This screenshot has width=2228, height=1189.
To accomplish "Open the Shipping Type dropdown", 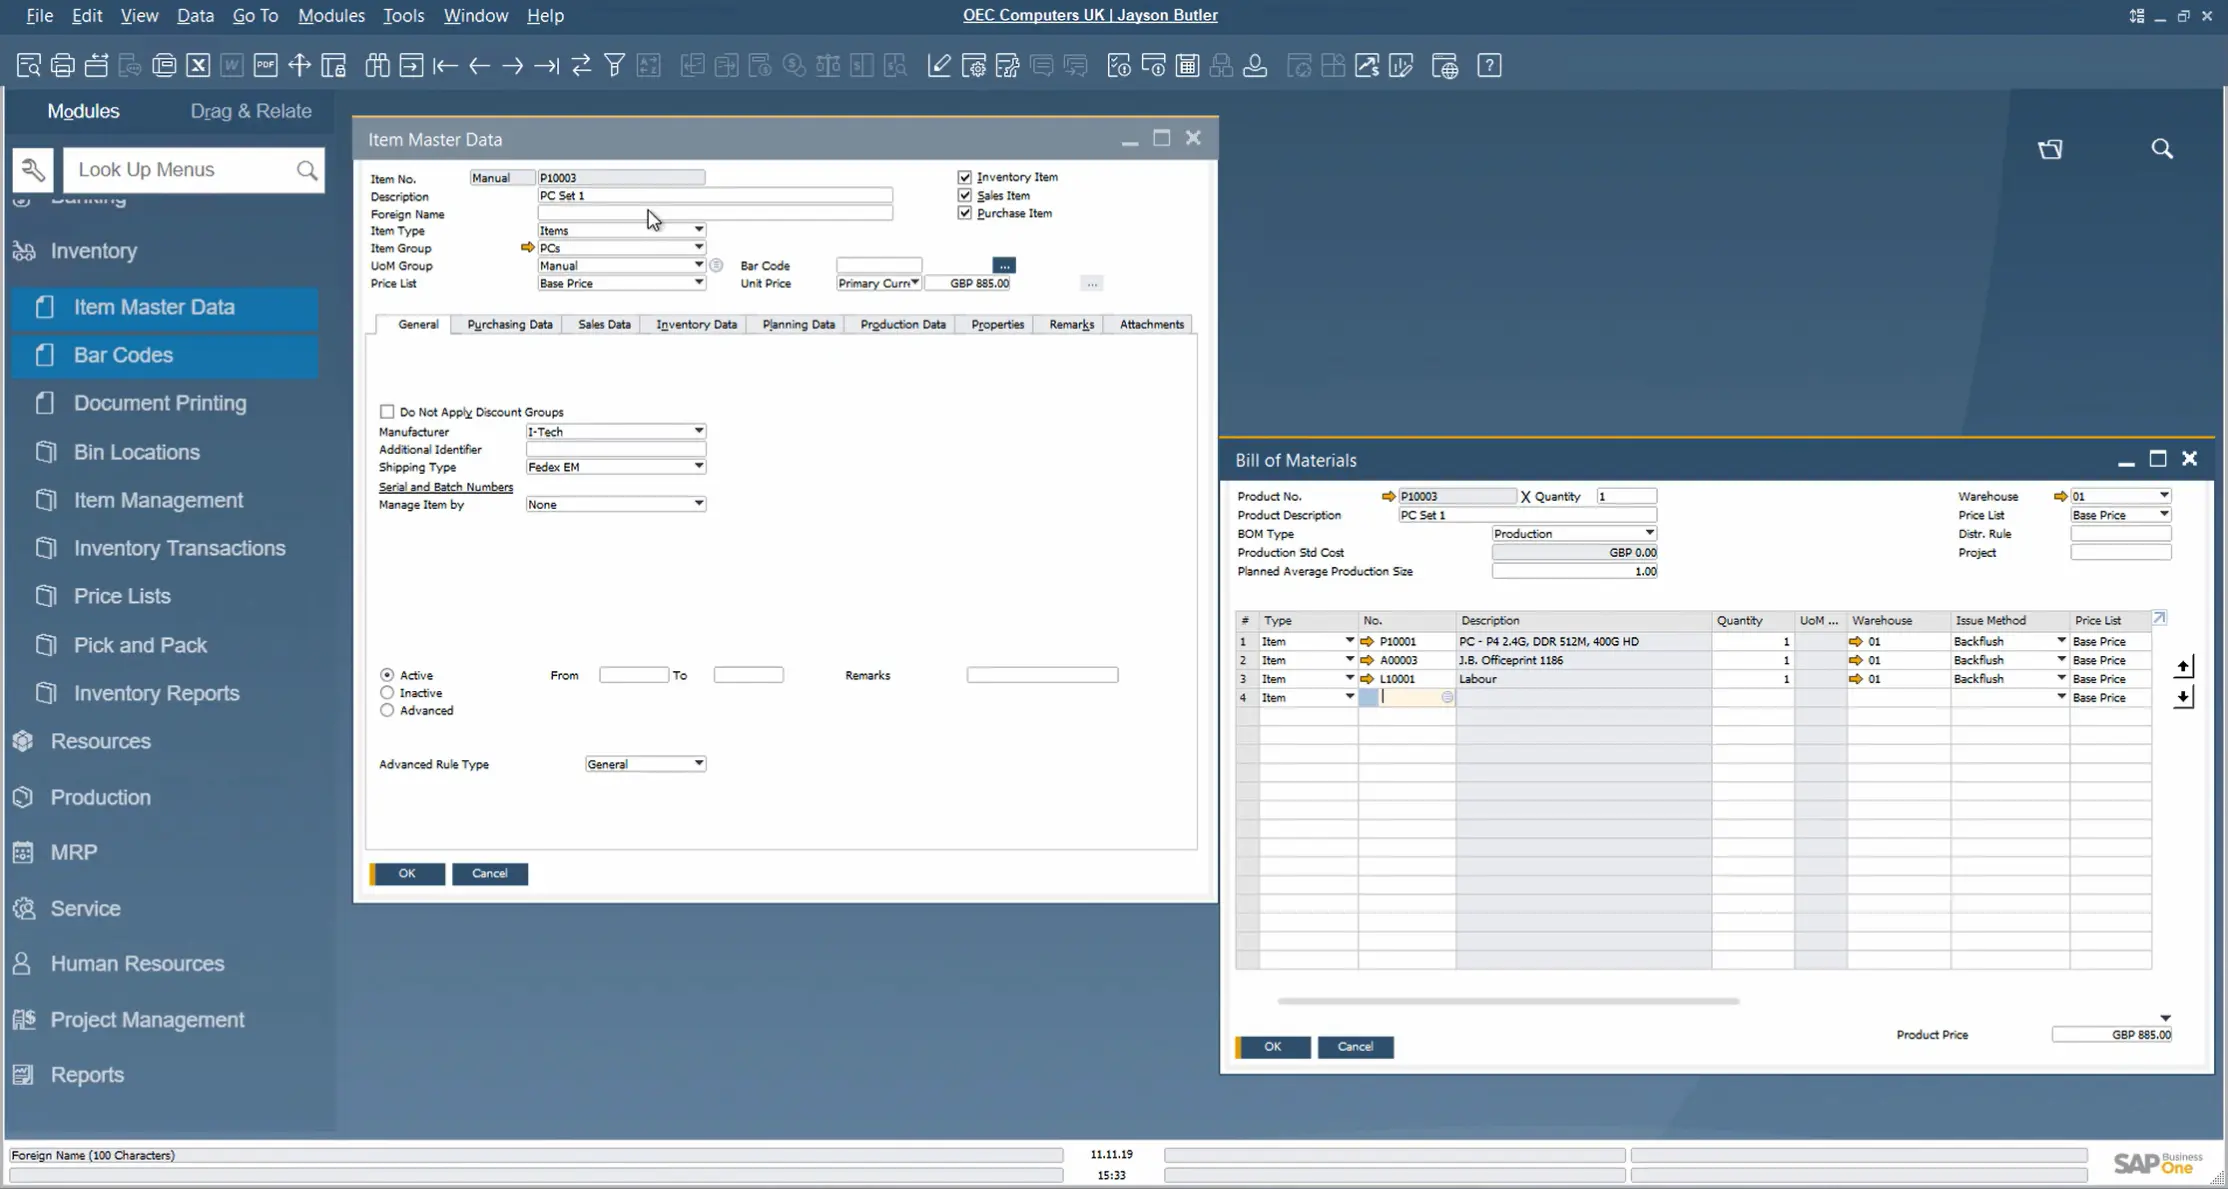I will point(698,467).
